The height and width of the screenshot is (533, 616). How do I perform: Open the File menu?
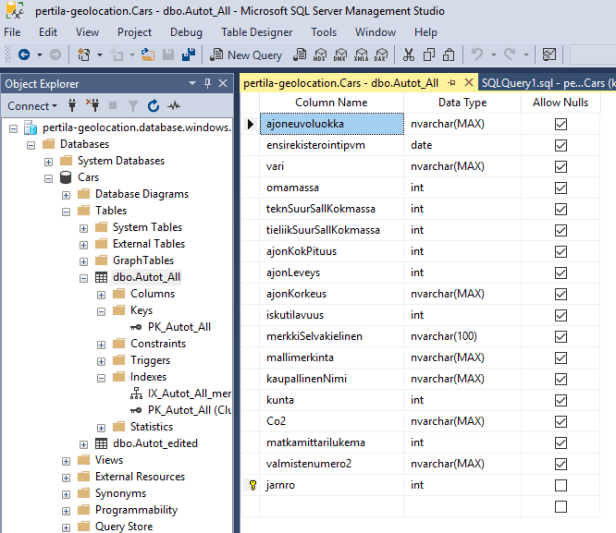click(x=12, y=32)
